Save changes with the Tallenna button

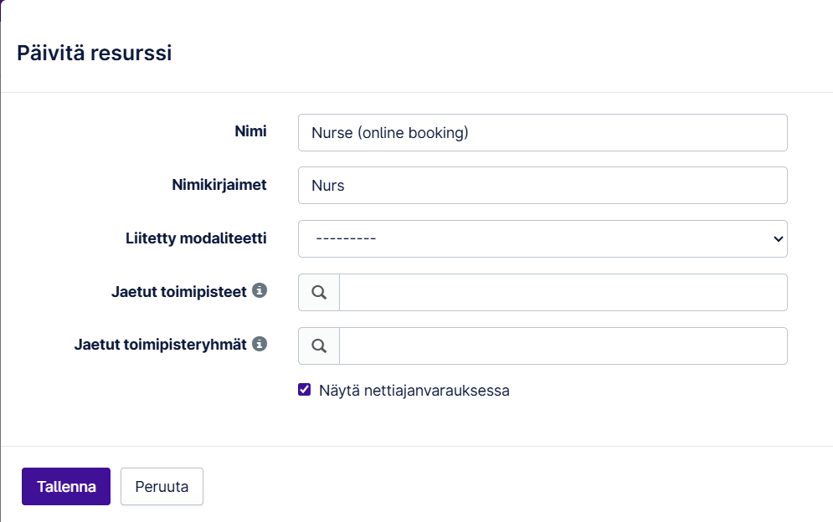[x=66, y=487]
